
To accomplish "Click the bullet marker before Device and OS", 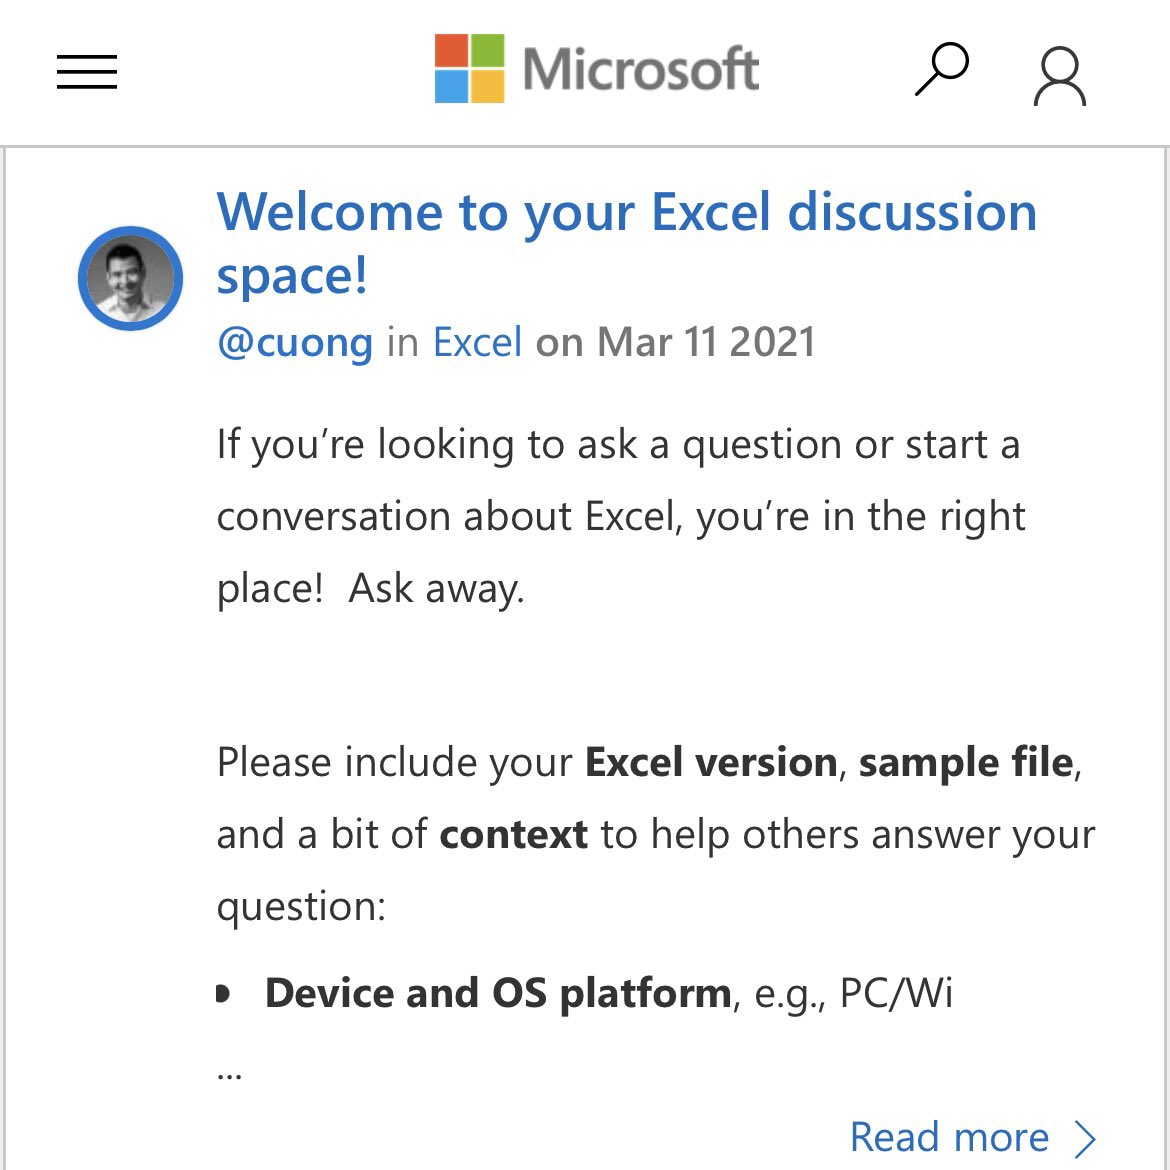I will (223, 994).
